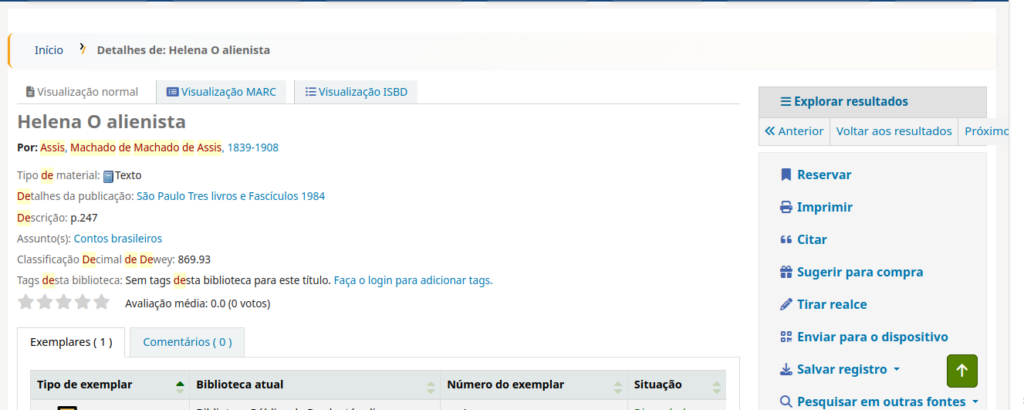Go to Anterior result

point(794,131)
